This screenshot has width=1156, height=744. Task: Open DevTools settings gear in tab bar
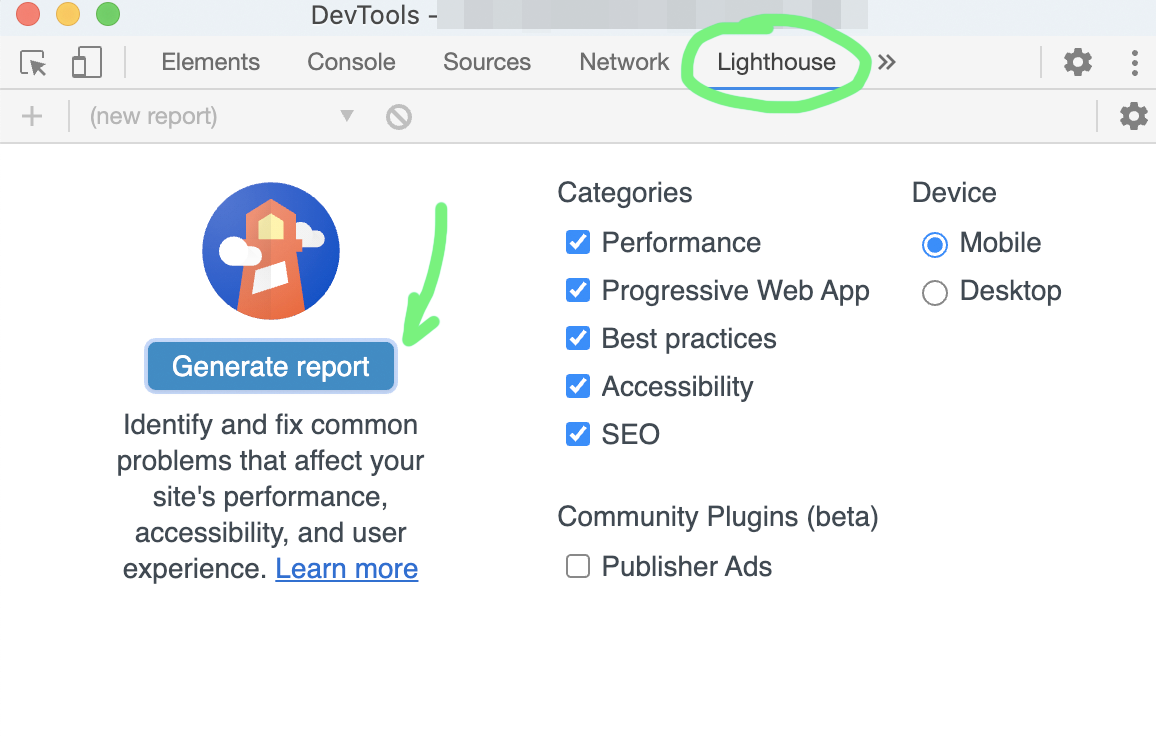coord(1077,63)
